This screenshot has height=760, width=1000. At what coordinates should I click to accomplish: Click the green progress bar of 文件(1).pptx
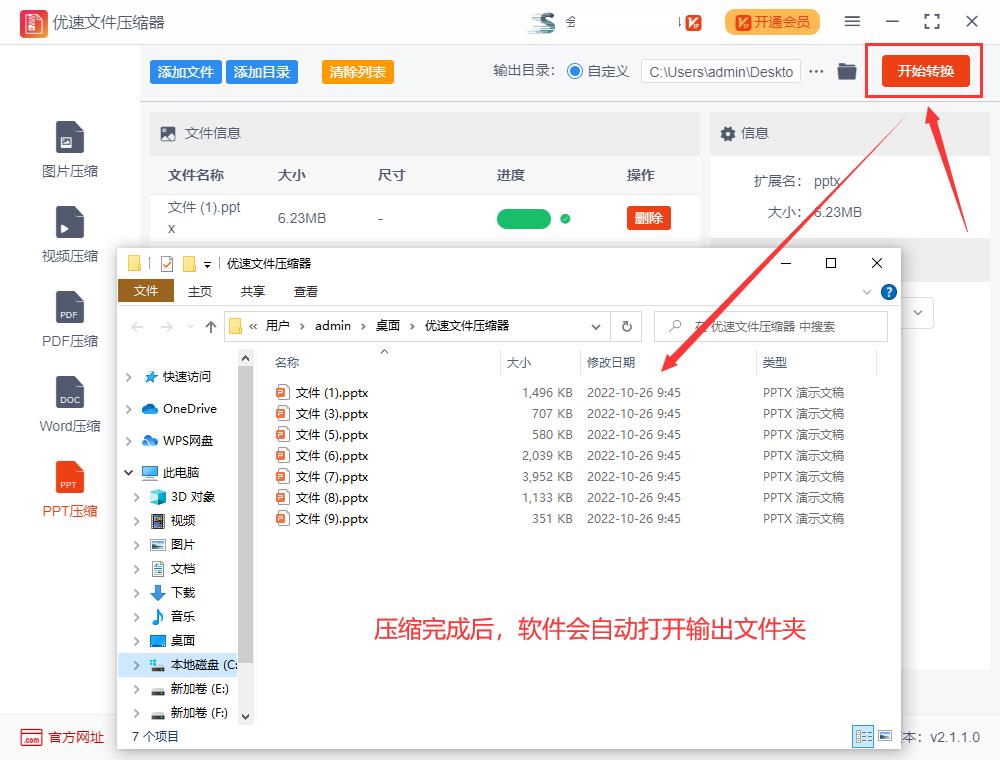pos(523,217)
